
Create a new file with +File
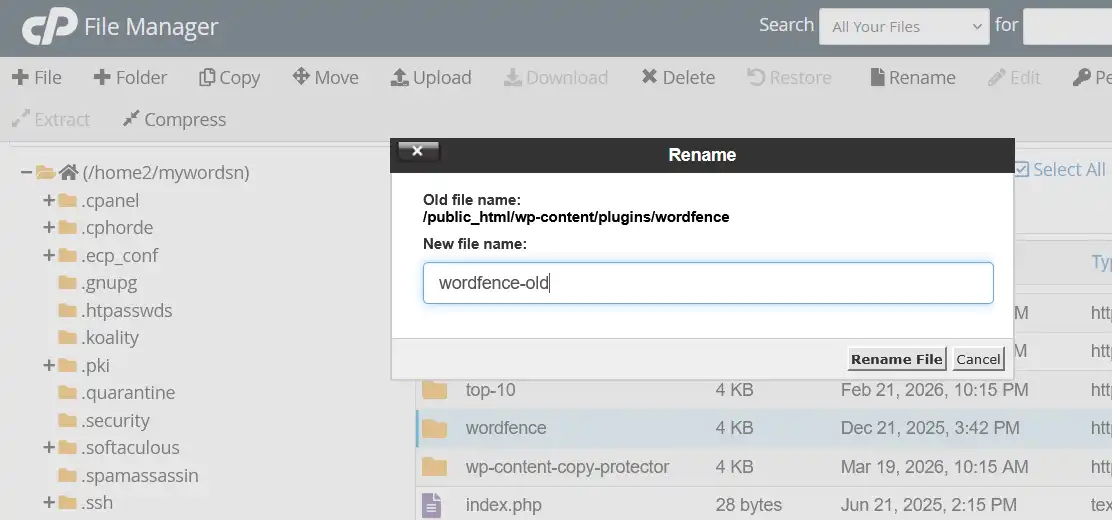tap(37, 77)
